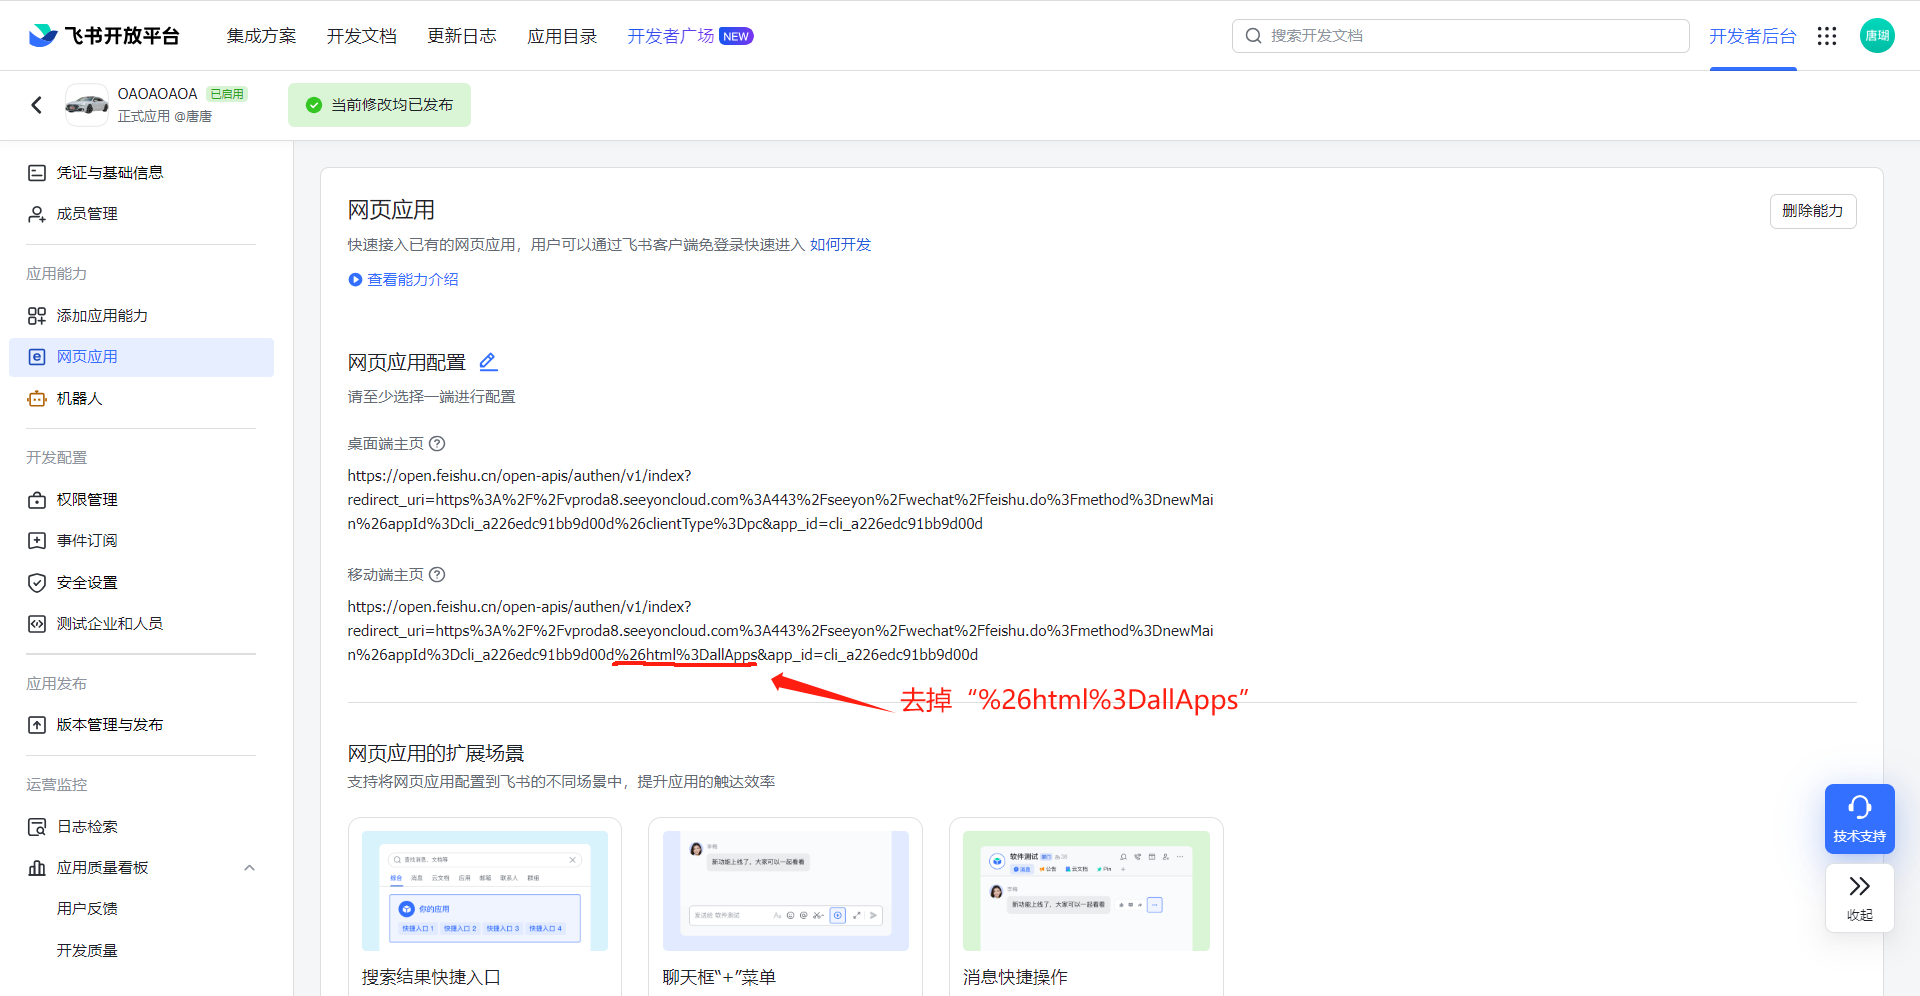Screen dimensions: 1920x996
Task: Open the 查看能力介绍 link
Action: tap(413, 280)
